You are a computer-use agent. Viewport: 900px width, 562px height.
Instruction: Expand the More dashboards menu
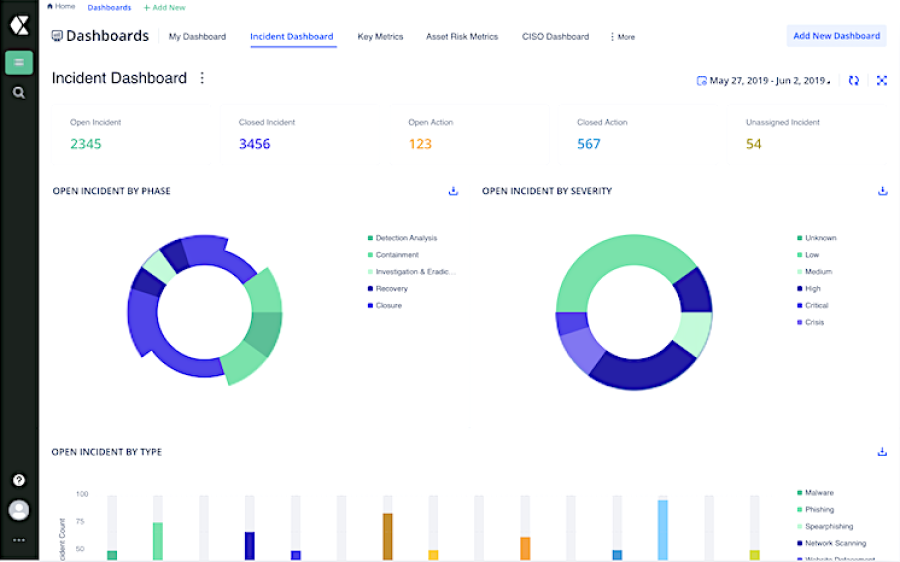(x=623, y=37)
